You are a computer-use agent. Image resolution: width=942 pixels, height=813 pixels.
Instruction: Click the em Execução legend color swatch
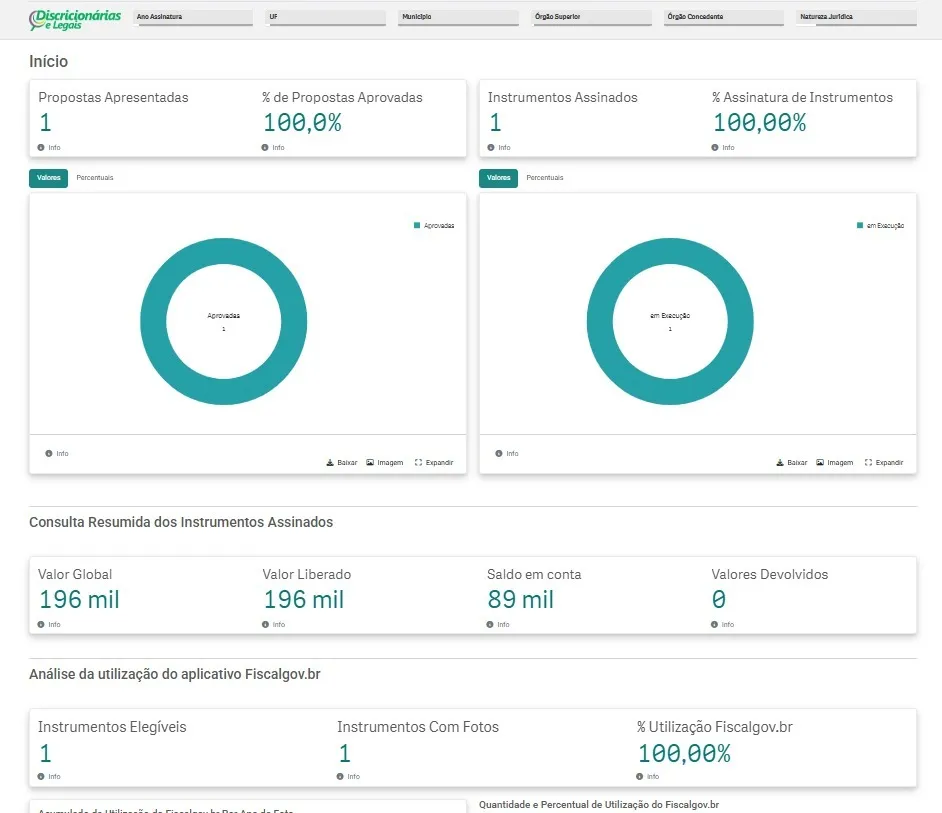click(860, 225)
